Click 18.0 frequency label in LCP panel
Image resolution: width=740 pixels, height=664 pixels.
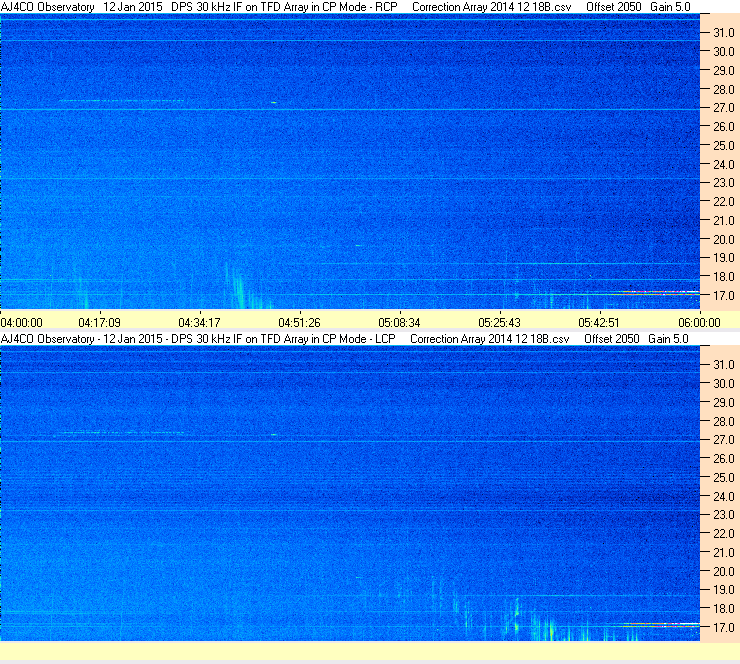tap(723, 609)
